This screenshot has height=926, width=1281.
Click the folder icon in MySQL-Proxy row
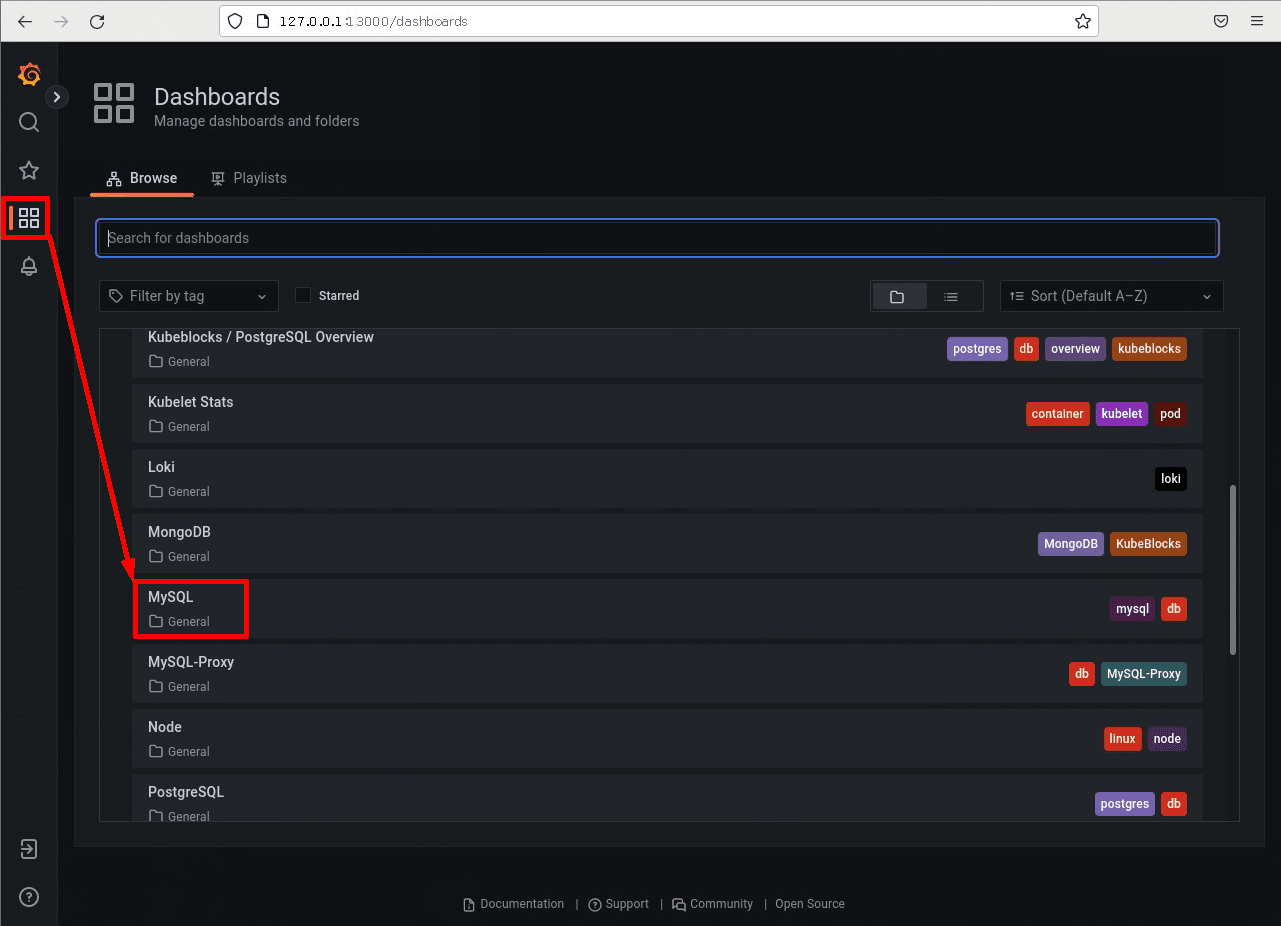155,687
